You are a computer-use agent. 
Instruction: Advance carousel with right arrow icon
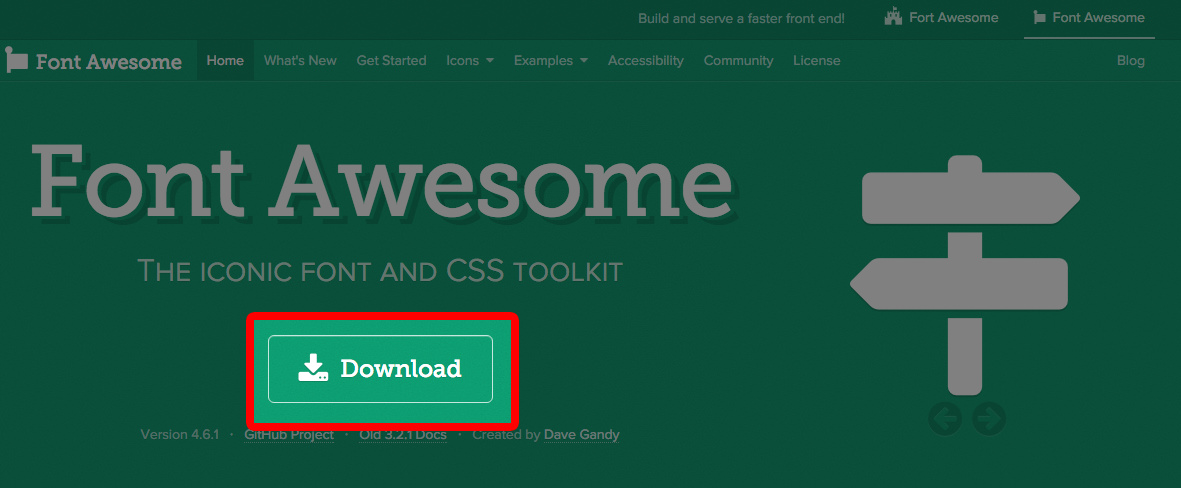[989, 418]
